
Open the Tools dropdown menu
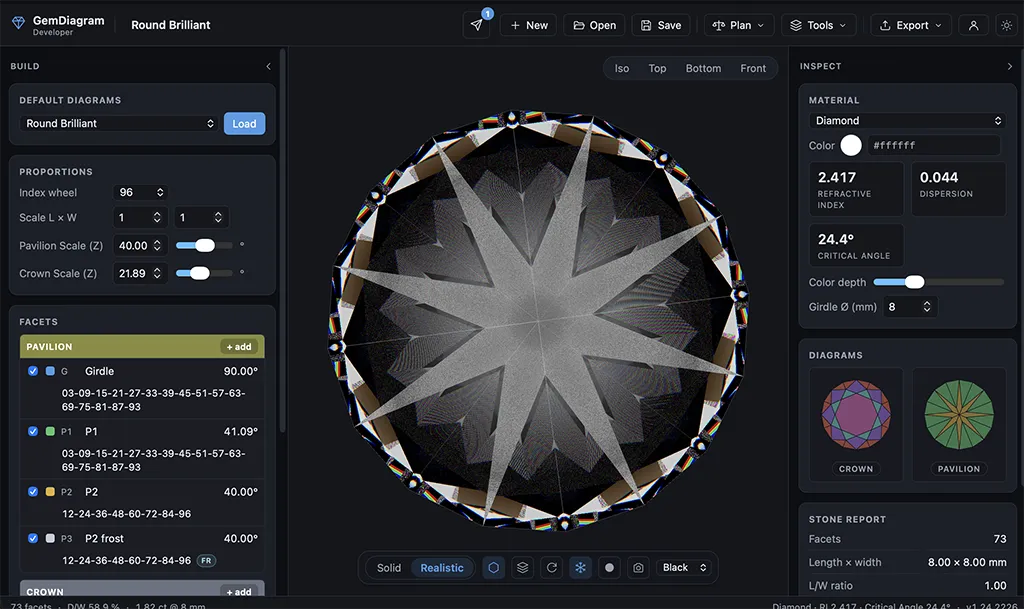818,25
